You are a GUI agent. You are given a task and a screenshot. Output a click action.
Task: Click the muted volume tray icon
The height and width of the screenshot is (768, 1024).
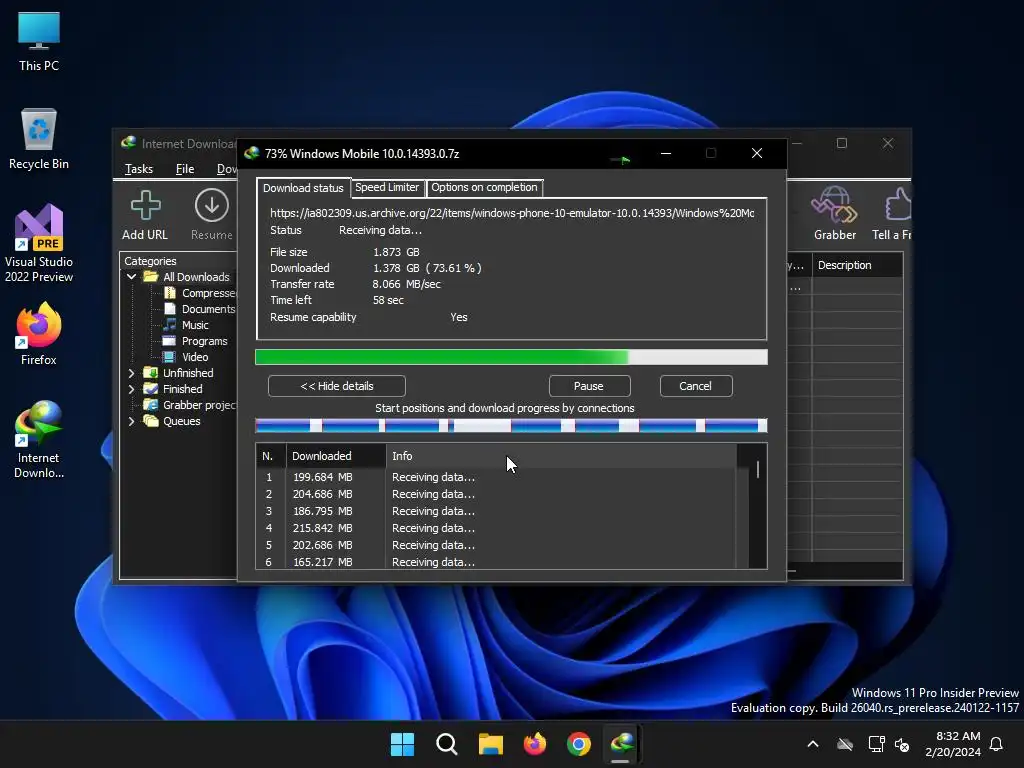(902, 744)
